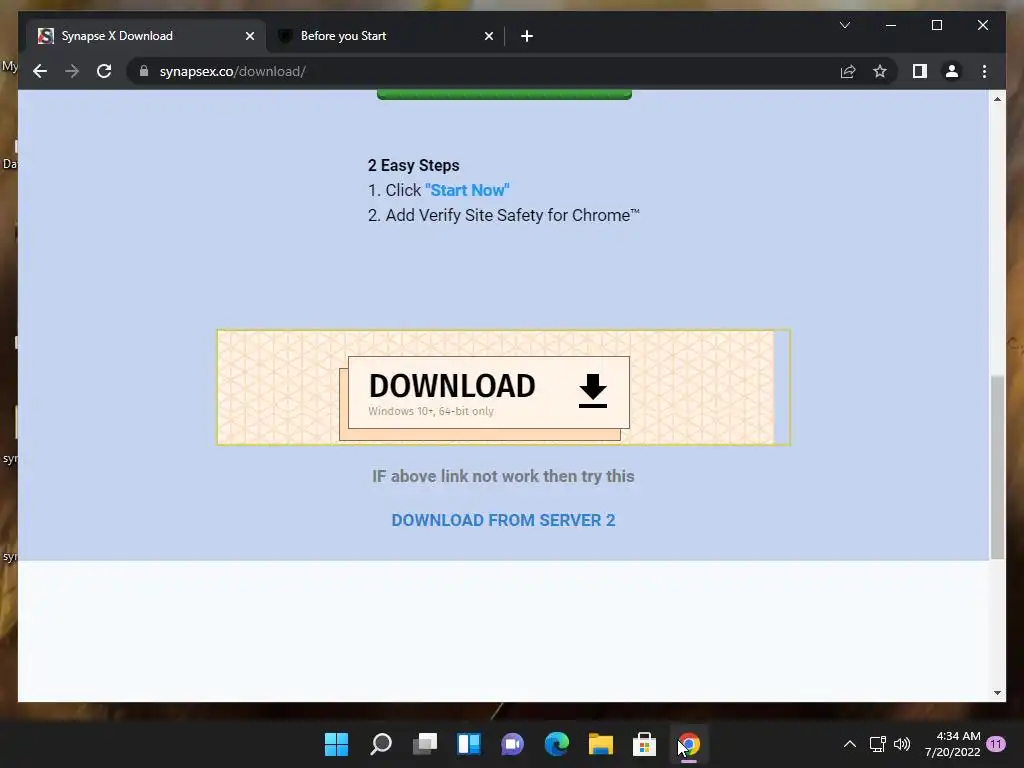Switch to Before you Start tab
The image size is (1024, 768).
point(385,36)
